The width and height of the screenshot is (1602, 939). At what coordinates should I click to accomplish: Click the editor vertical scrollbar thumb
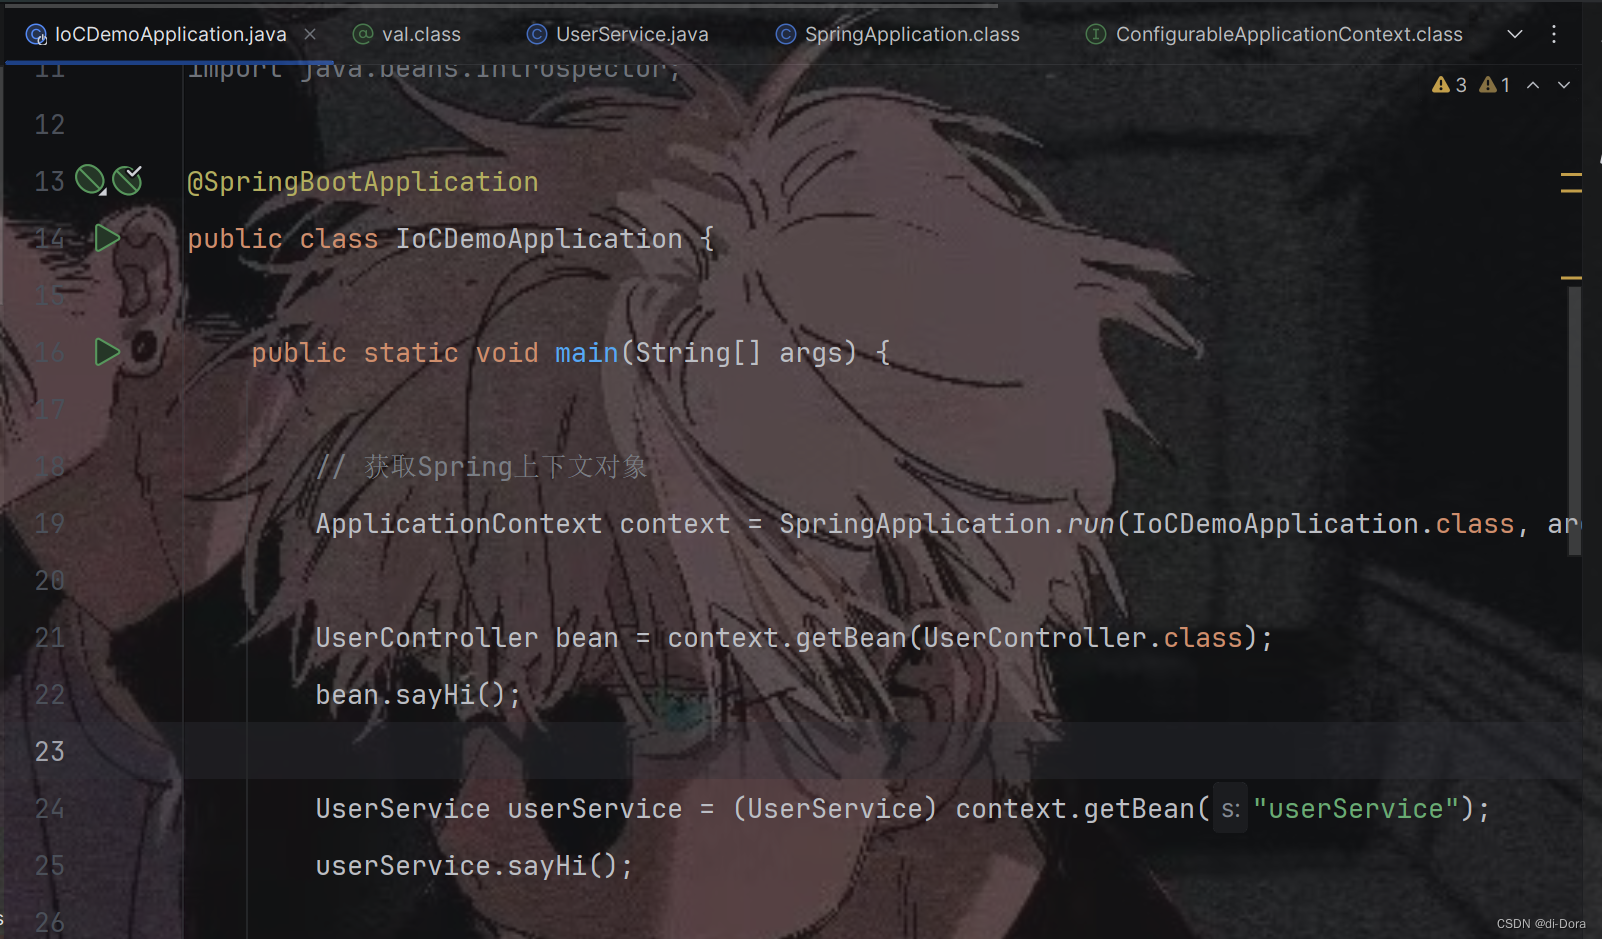(x=1575, y=420)
